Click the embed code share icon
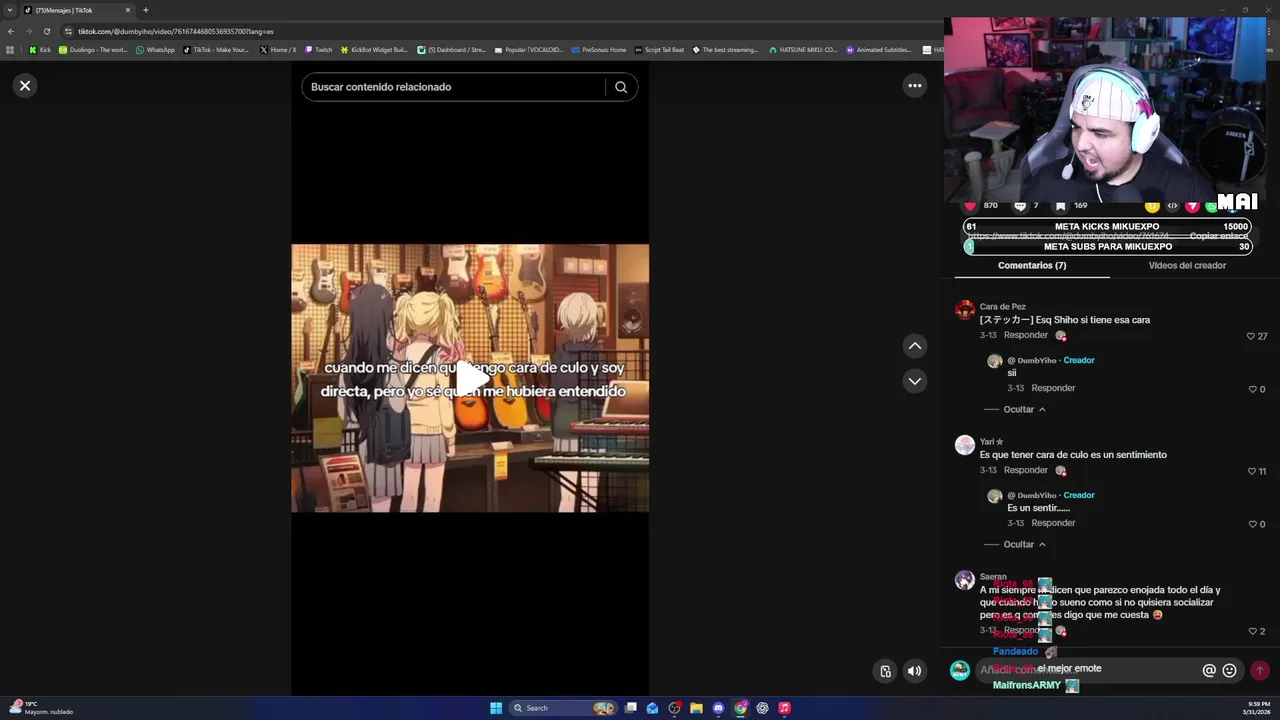The width and height of the screenshot is (1280, 720). tap(1172, 206)
